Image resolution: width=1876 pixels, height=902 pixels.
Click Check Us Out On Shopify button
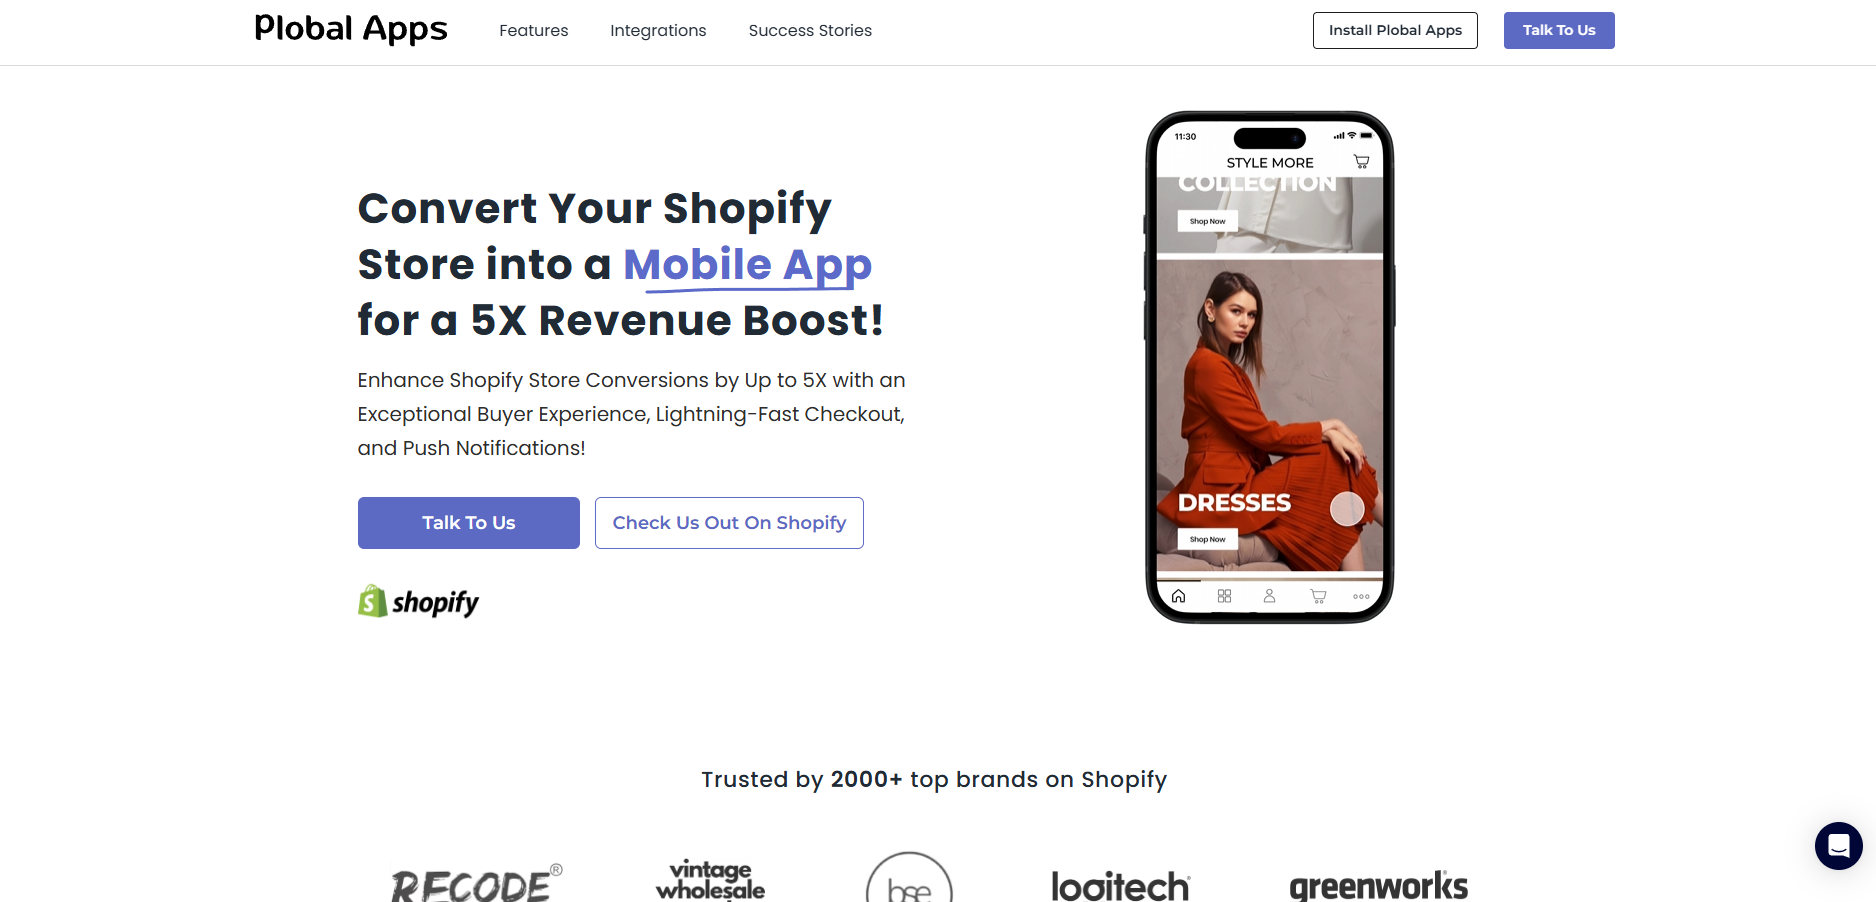click(x=729, y=523)
